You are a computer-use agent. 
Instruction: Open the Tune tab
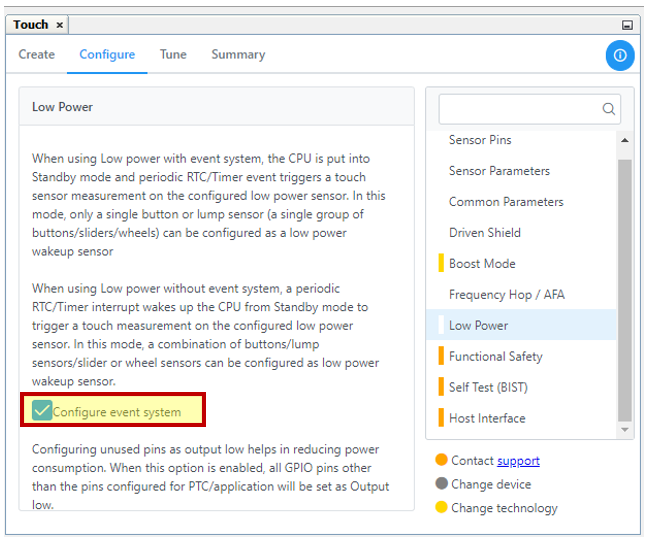coord(173,55)
